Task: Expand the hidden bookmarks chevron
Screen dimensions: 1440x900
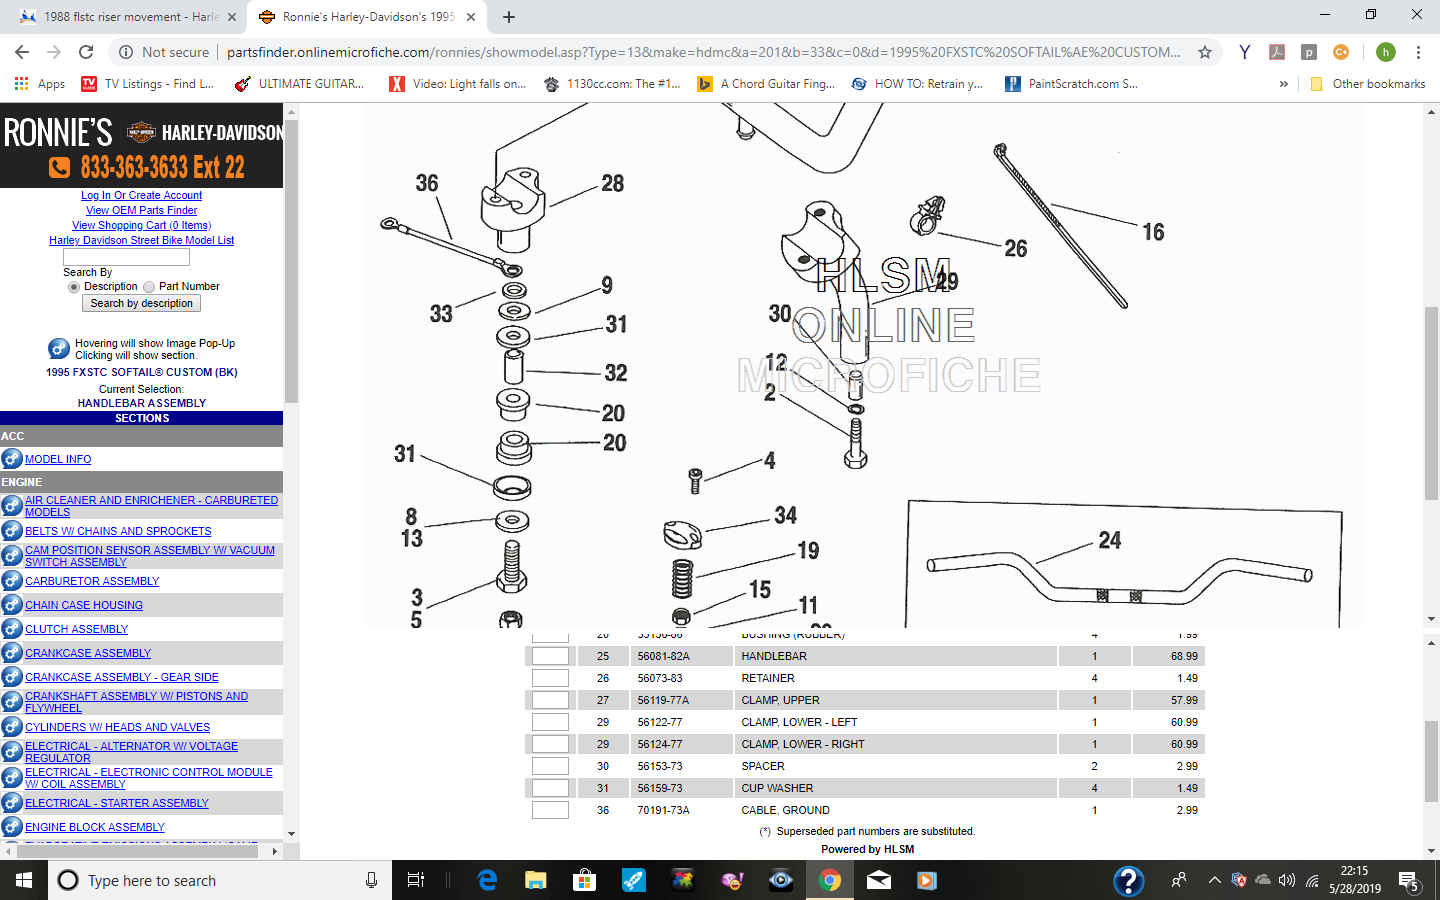Action: tap(1283, 84)
